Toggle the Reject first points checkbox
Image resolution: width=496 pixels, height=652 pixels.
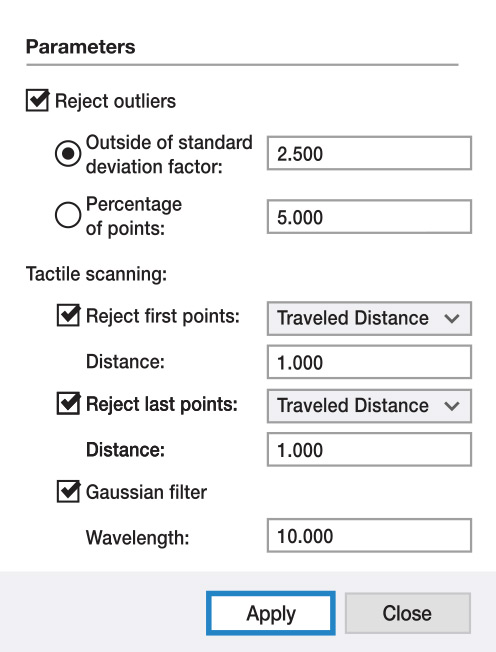point(68,316)
